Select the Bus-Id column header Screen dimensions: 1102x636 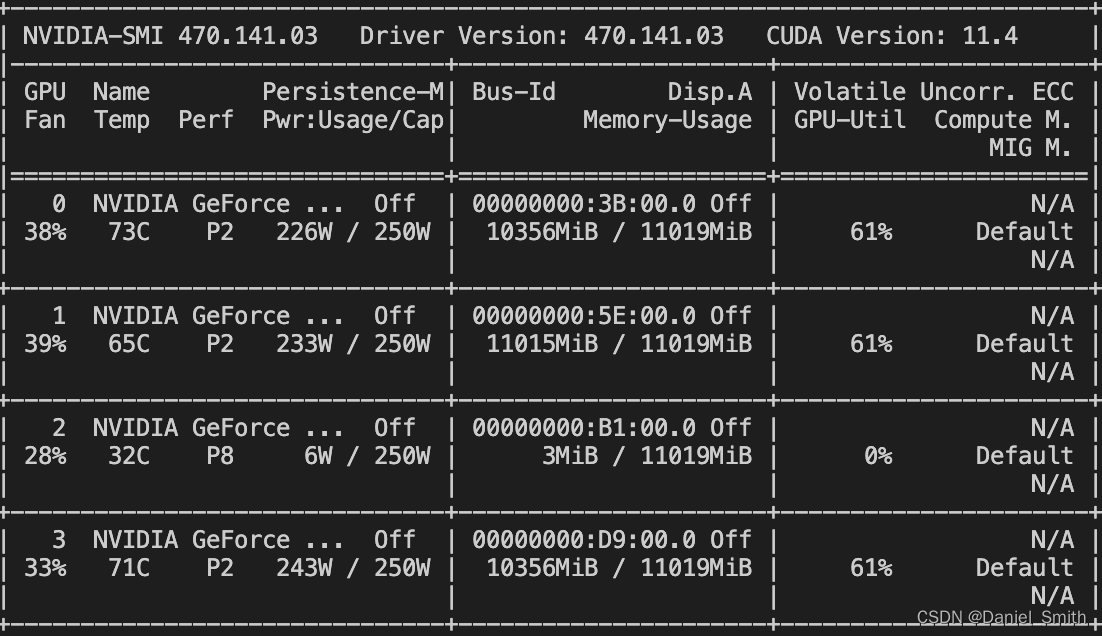coord(514,92)
